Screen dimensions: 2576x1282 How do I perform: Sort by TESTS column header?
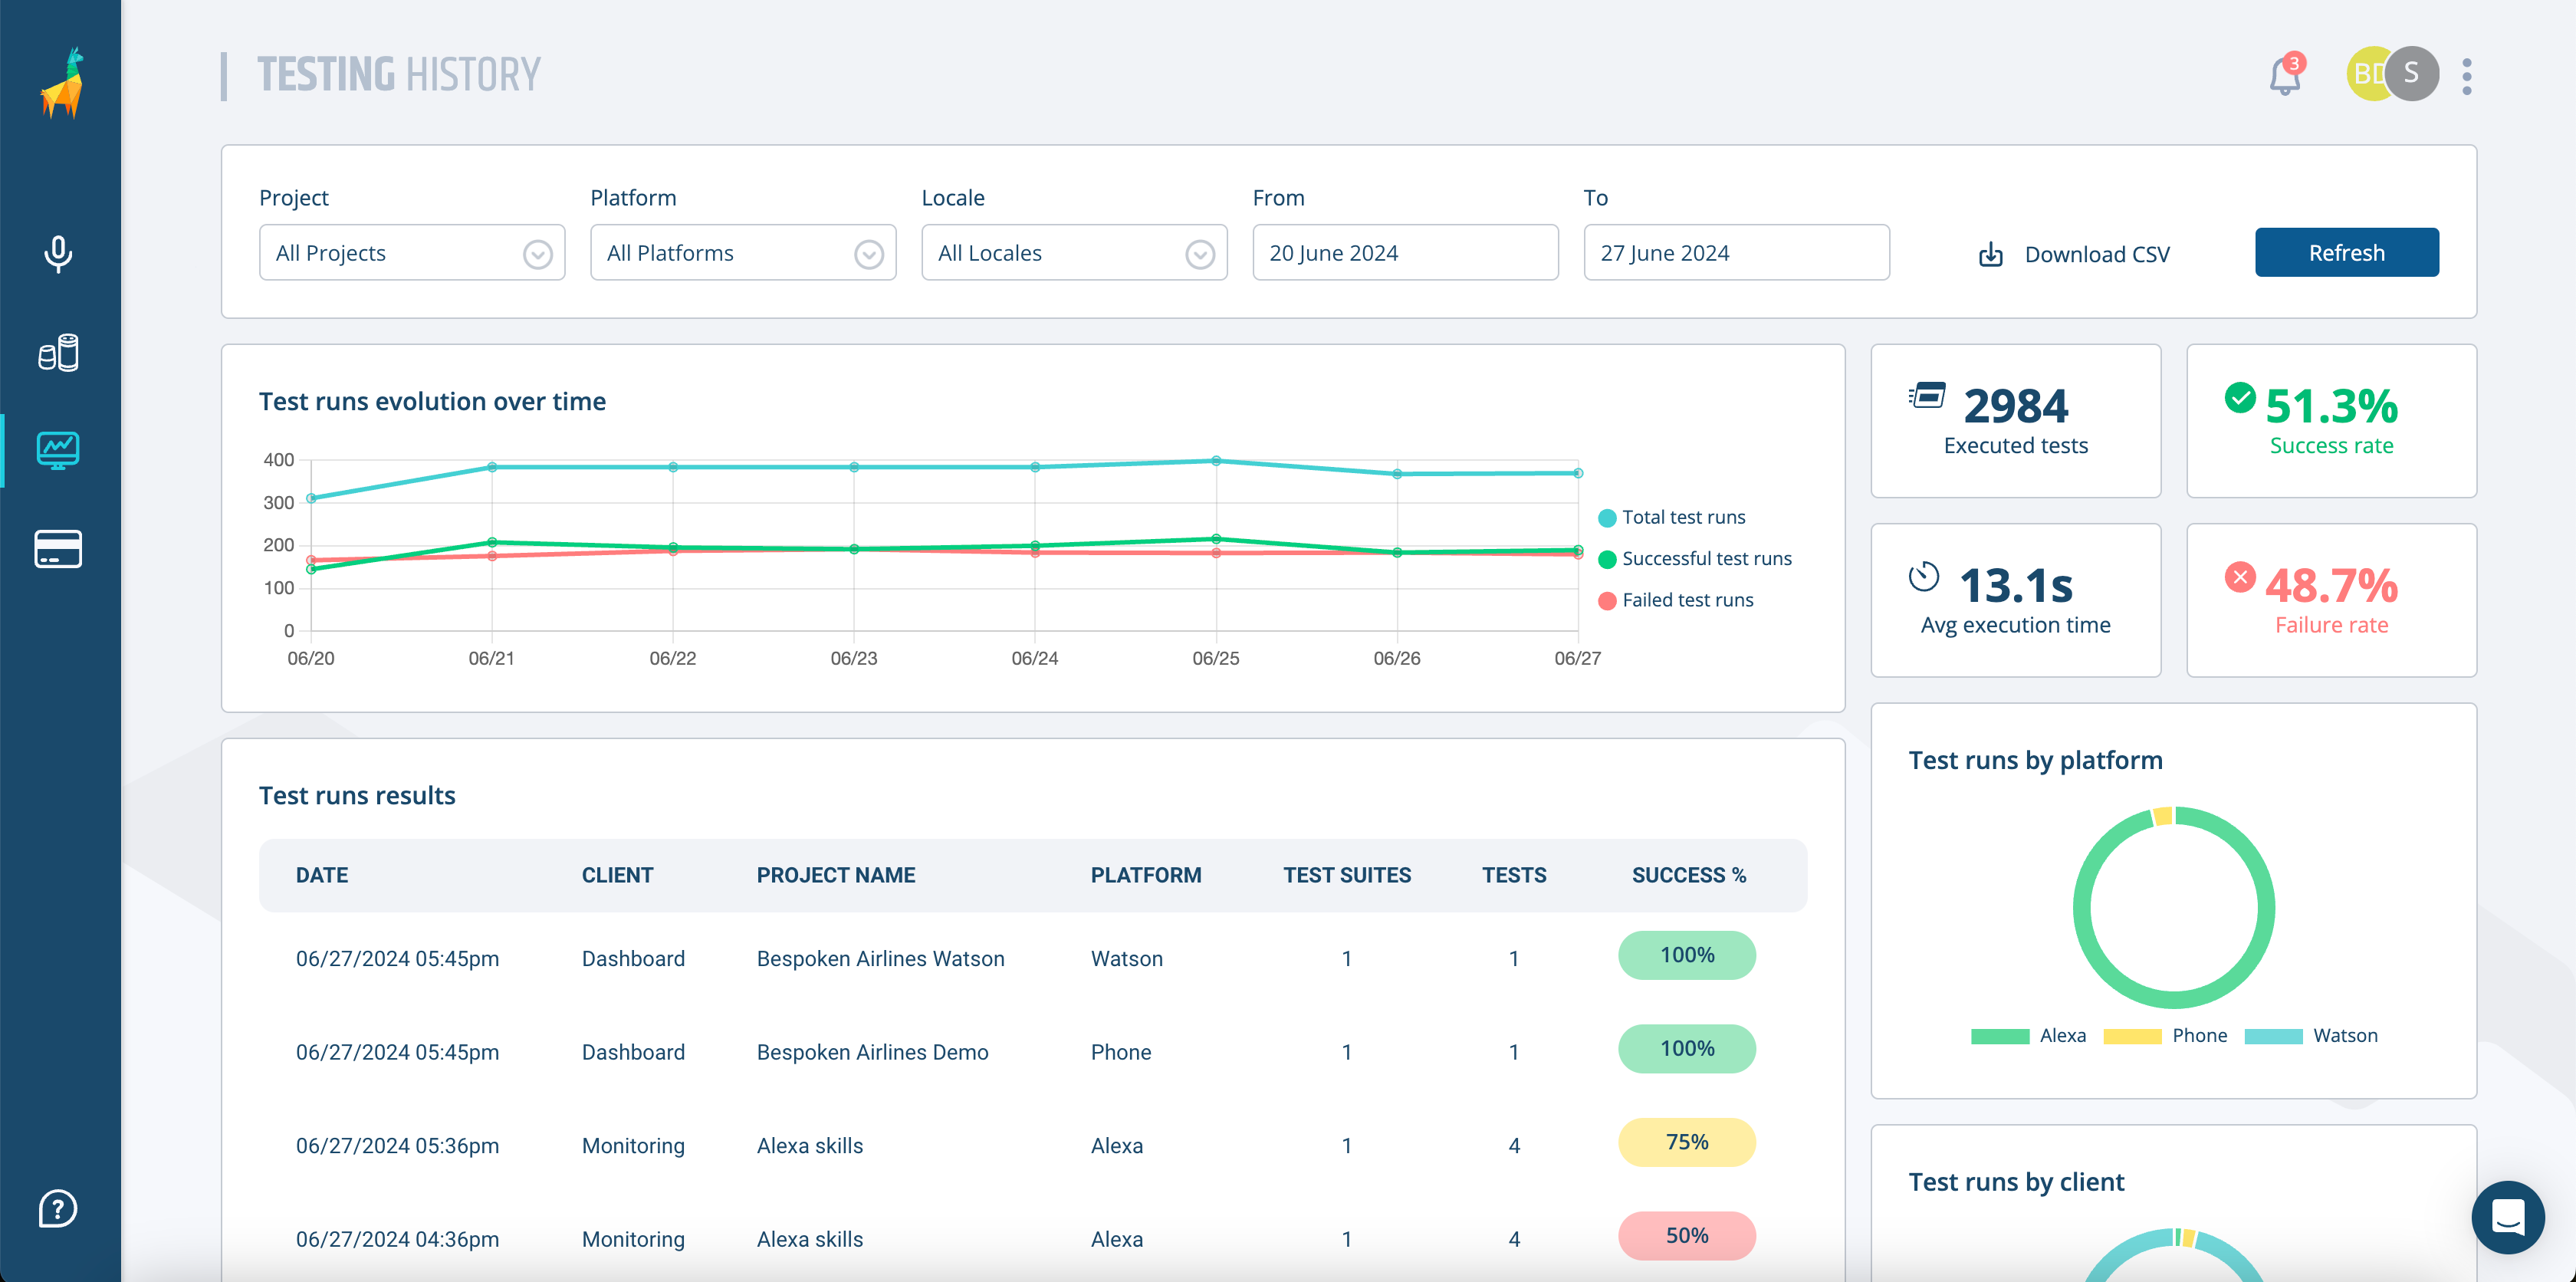pos(1514,875)
